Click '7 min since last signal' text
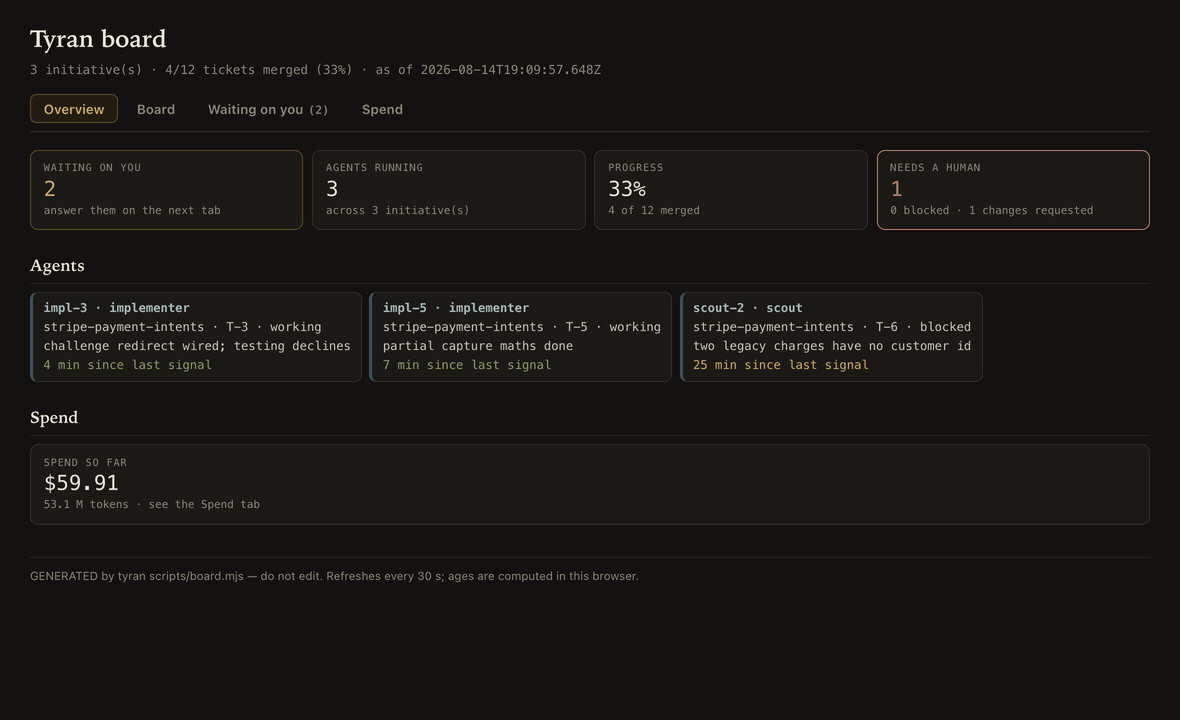1180x720 pixels. (x=467, y=365)
